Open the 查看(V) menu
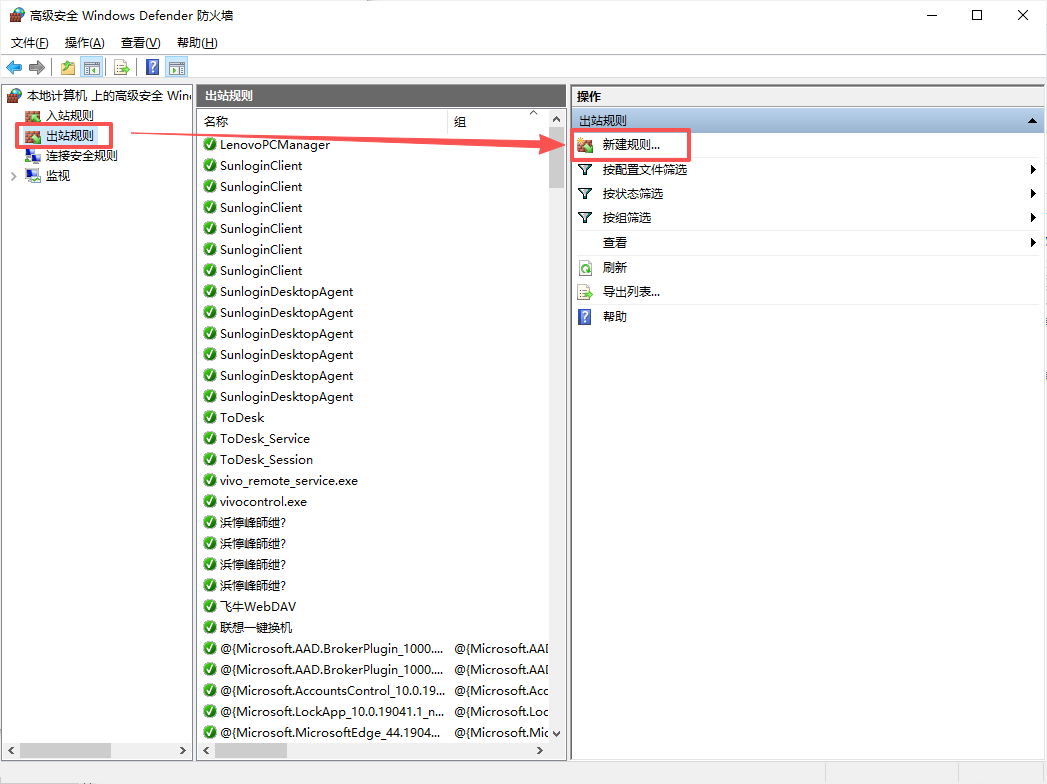 pos(140,43)
